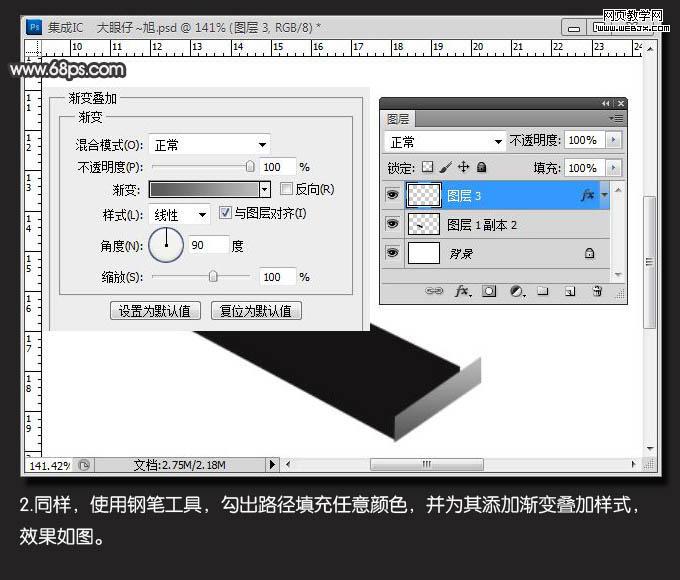Enable lock all padlock icon
680x580 pixels.
coord(481,167)
